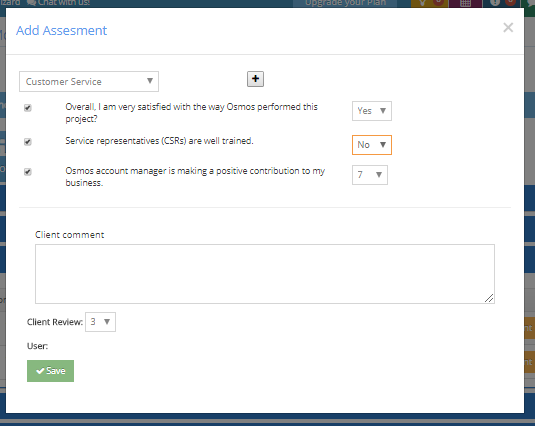Click the calendar icon in the top bar

(465, 3)
